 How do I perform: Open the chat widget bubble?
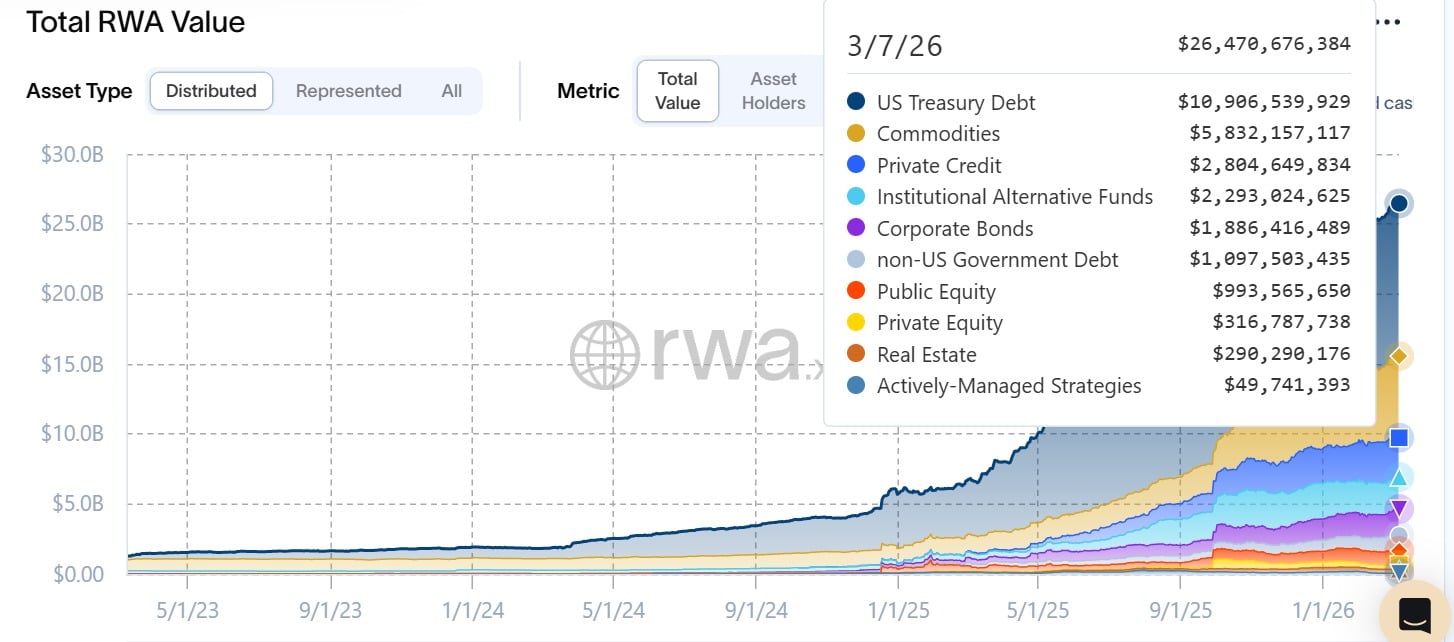click(1414, 611)
